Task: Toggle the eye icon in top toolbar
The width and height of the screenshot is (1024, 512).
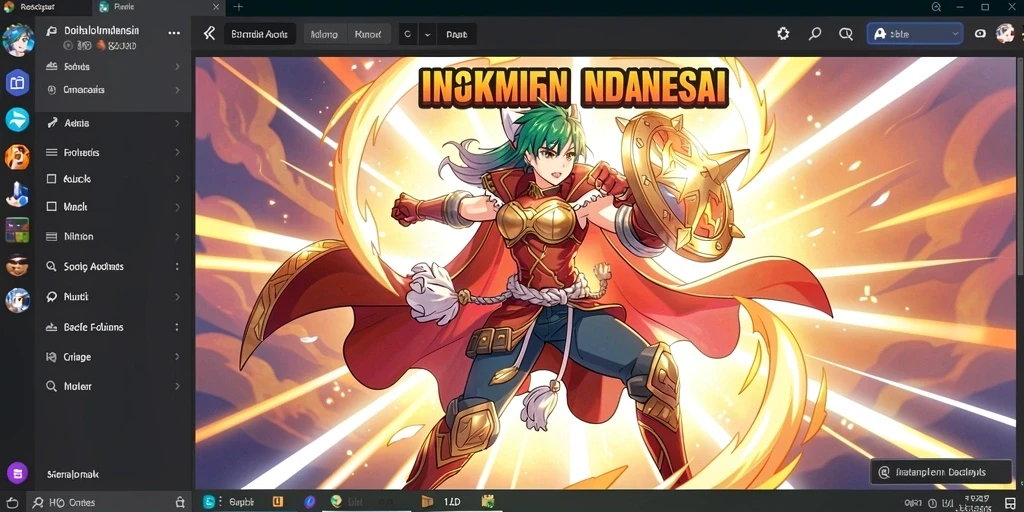Action: point(980,34)
